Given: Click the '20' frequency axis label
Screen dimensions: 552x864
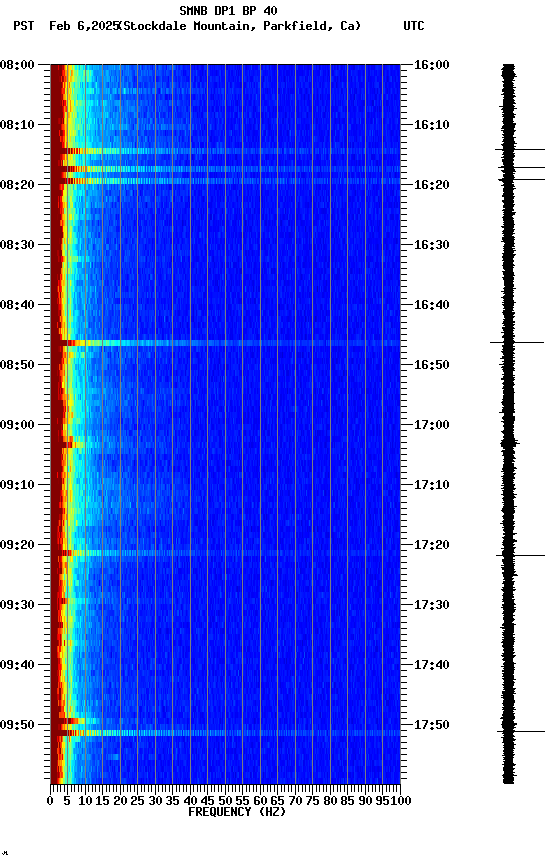Looking at the screenshot, I should click(120, 801).
